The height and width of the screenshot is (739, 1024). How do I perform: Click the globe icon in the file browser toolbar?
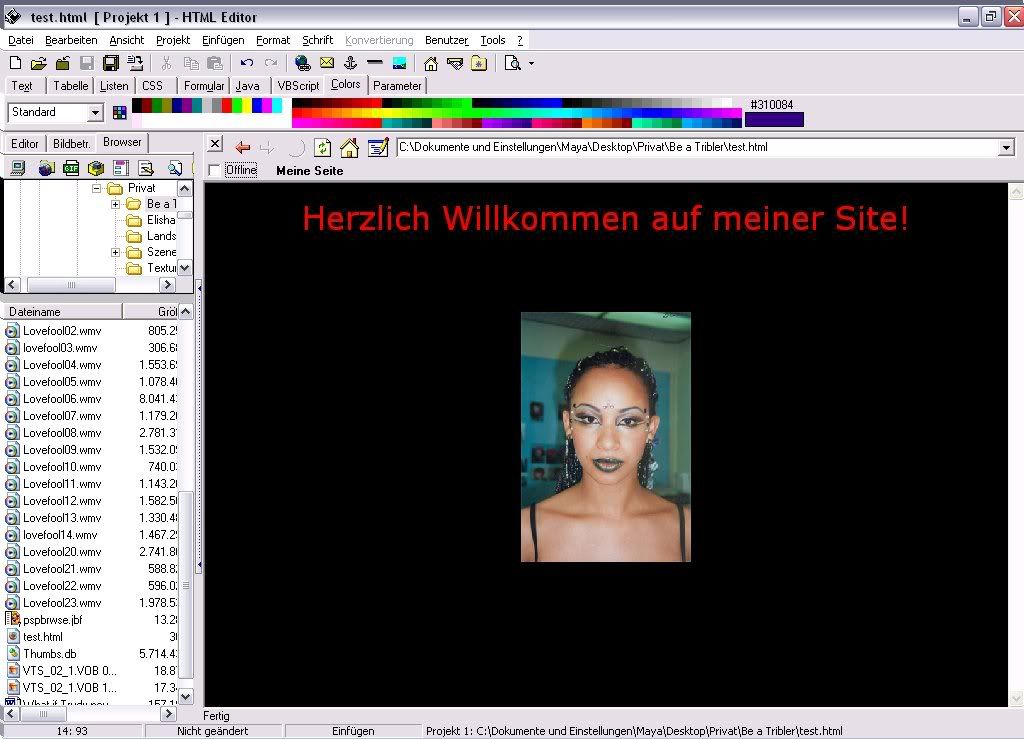tap(46, 168)
